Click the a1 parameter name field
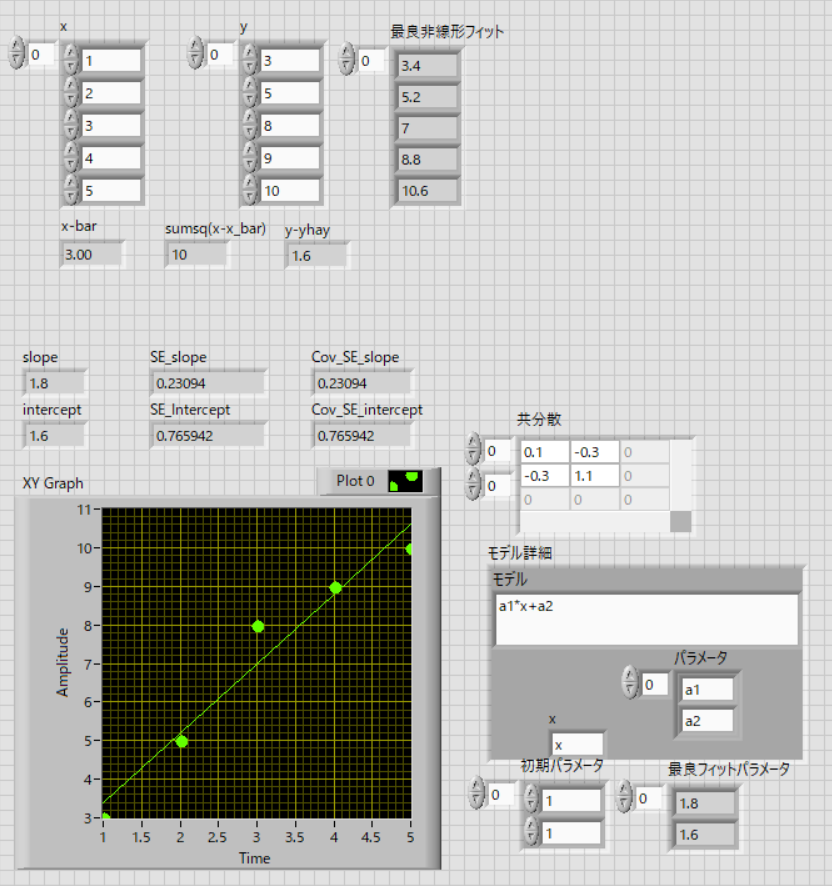This screenshot has width=832, height=886. (x=706, y=689)
